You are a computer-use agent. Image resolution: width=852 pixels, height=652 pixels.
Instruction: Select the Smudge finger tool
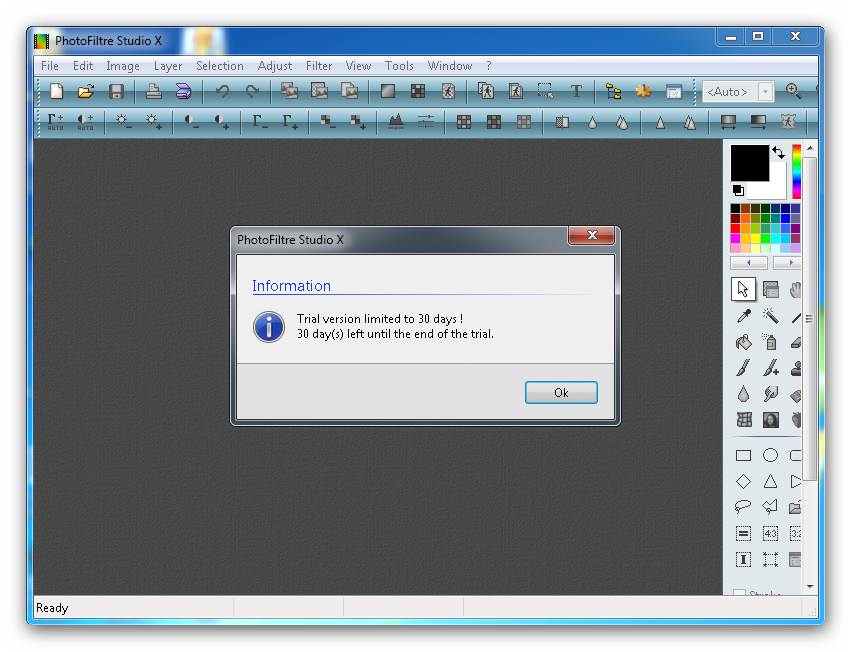(x=770, y=394)
